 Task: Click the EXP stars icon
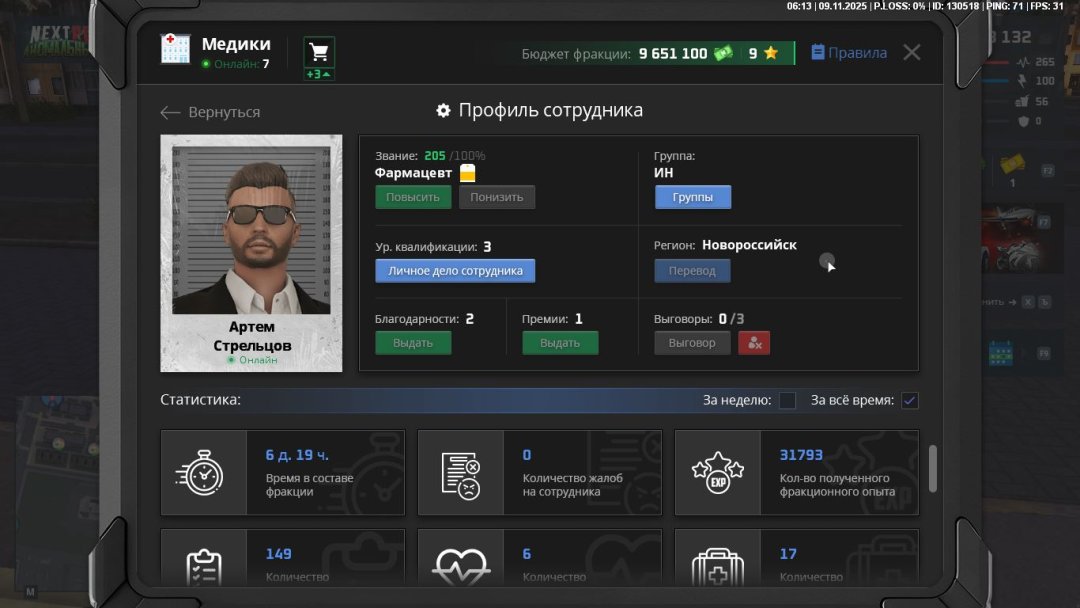718,472
